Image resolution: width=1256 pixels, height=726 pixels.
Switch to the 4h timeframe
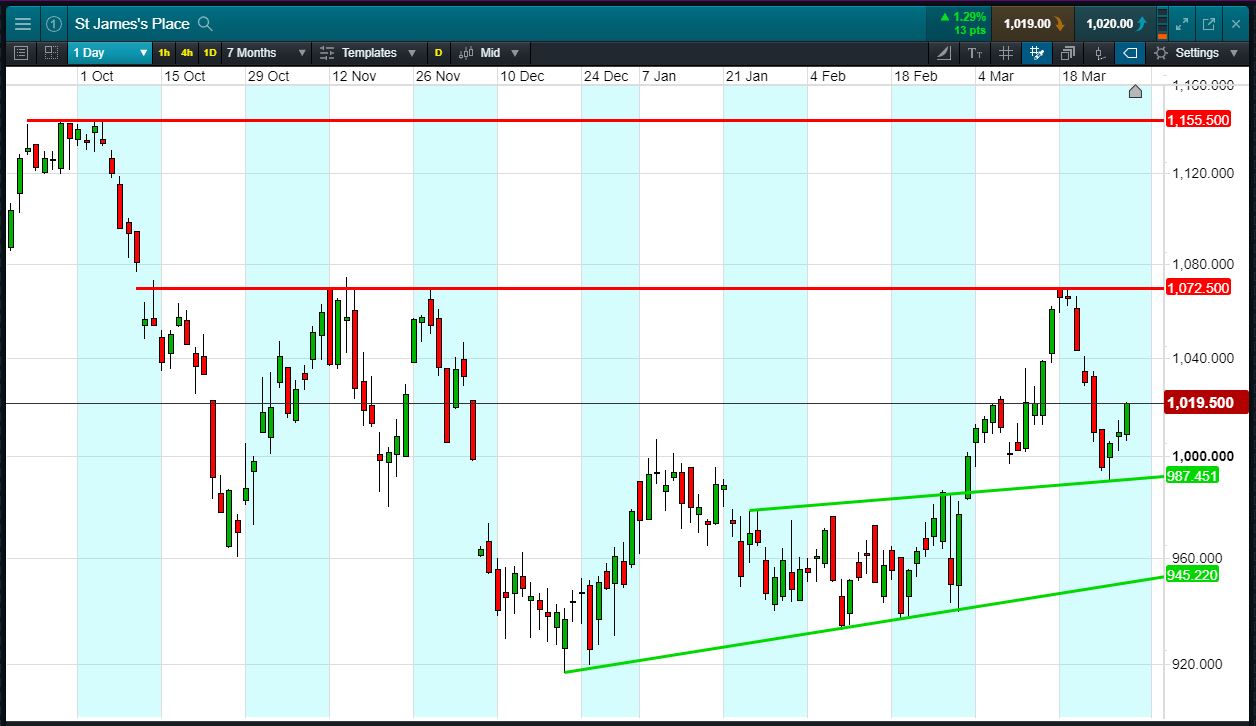pos(187,53)
